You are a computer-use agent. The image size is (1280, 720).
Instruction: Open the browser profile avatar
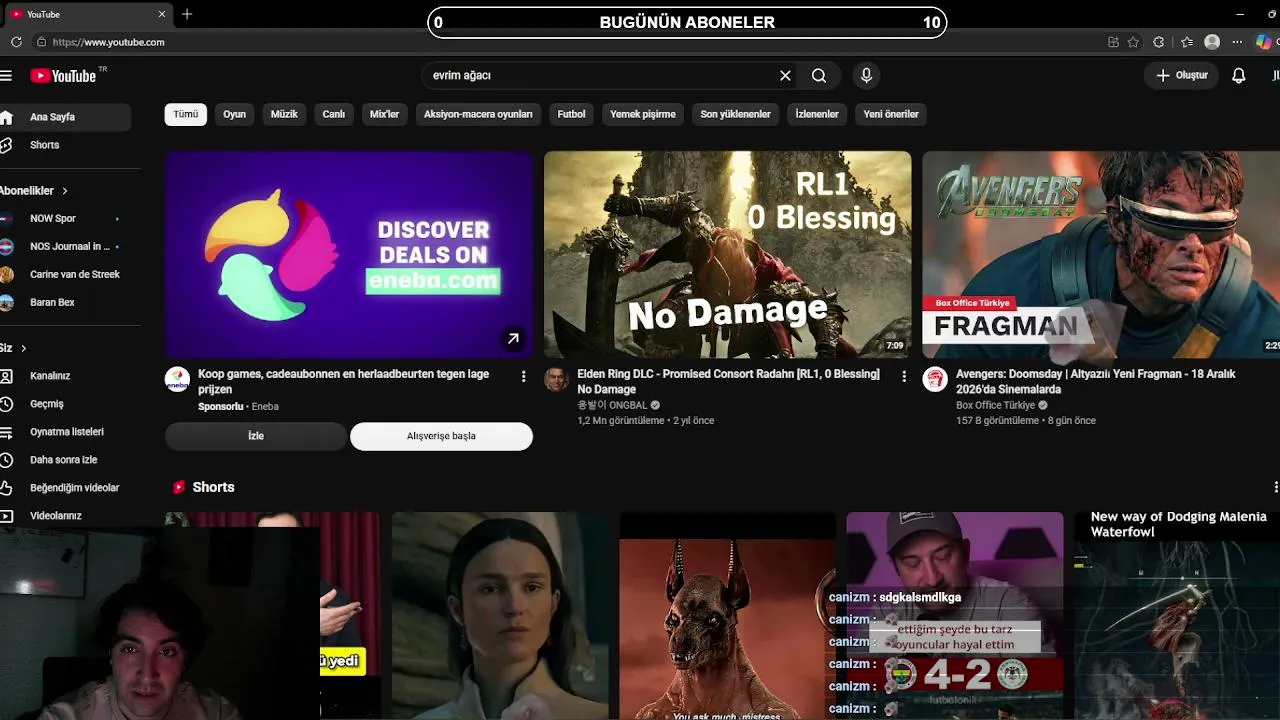[x=1212, y=42]
